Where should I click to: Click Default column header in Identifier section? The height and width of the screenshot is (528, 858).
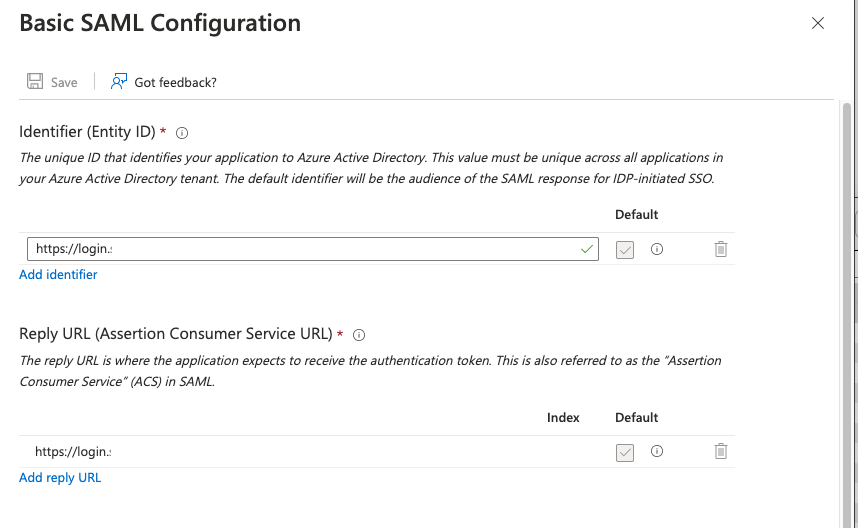pos(636,214)
